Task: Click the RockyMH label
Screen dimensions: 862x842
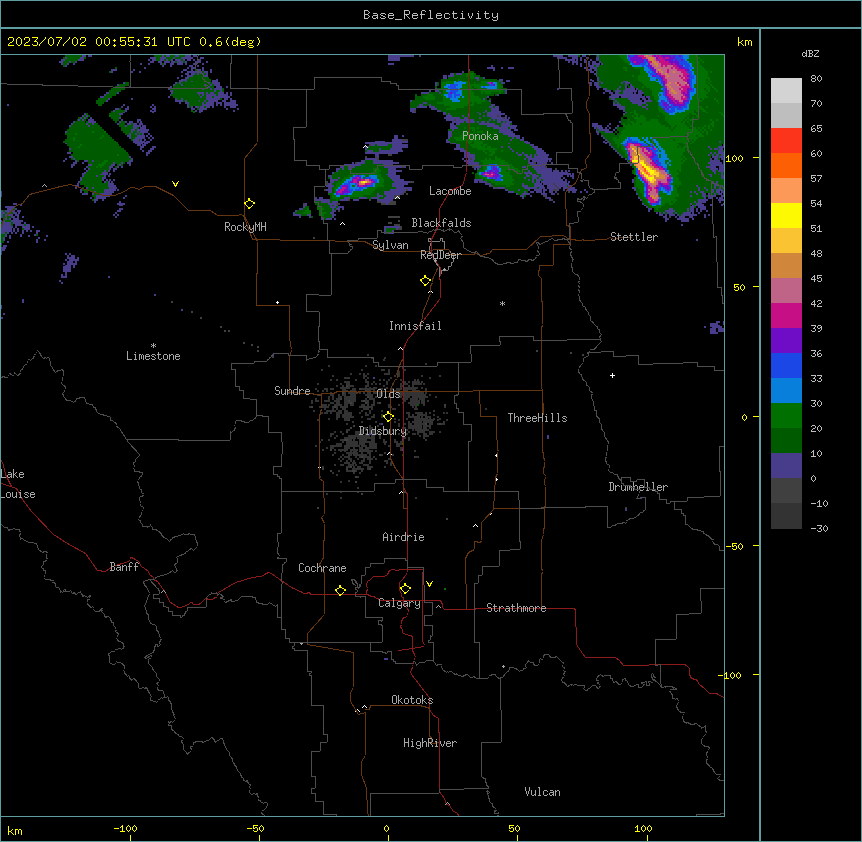Action: (x=245, y=227)
